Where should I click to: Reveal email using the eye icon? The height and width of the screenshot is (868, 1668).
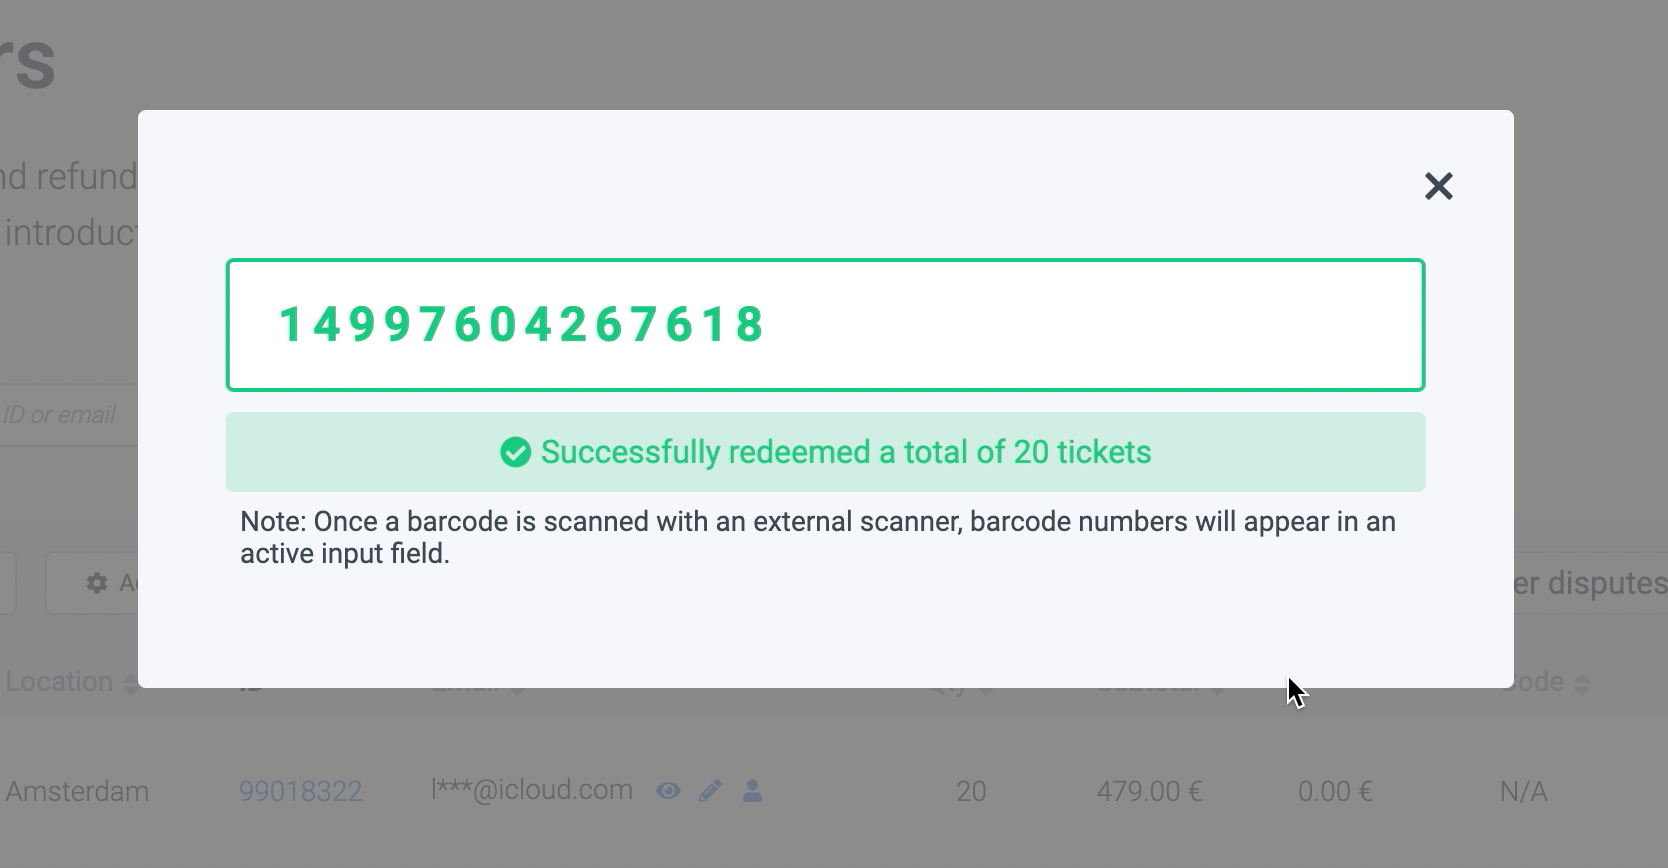[668, 791]
